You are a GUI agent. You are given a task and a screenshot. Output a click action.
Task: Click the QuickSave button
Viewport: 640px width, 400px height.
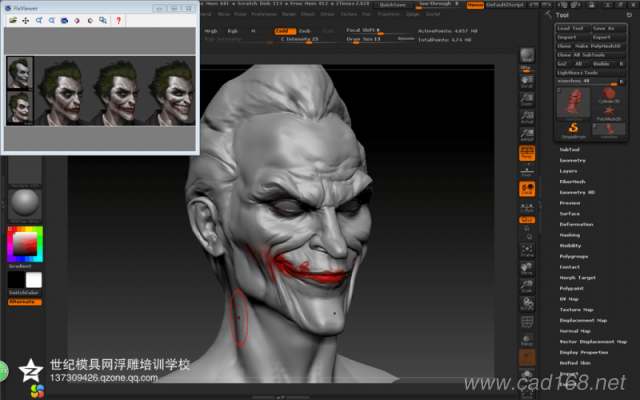392,5
